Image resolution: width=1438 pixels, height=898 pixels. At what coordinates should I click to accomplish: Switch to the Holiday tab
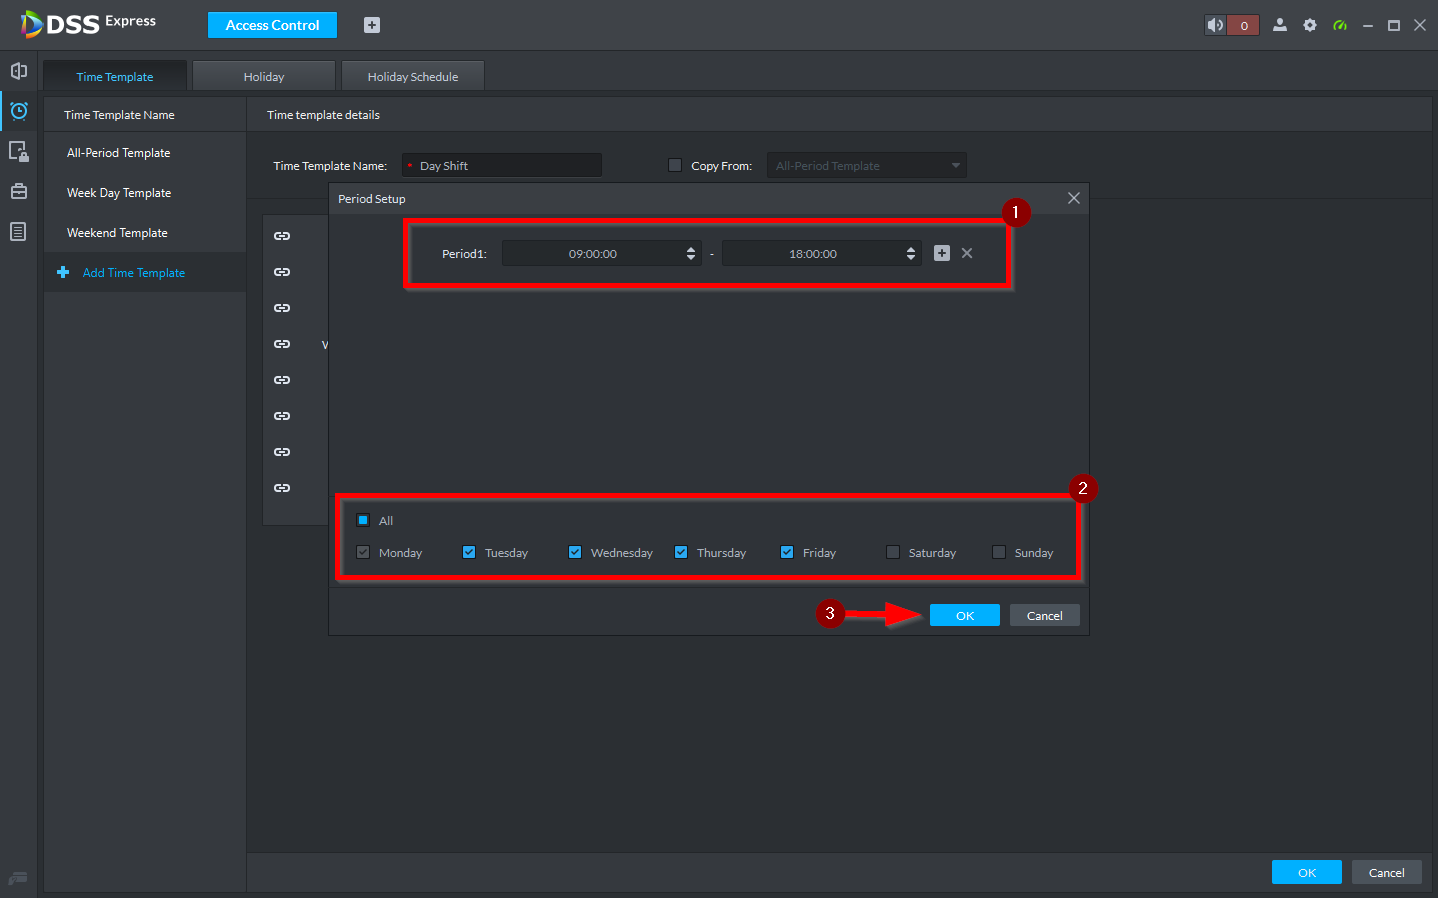264,76
